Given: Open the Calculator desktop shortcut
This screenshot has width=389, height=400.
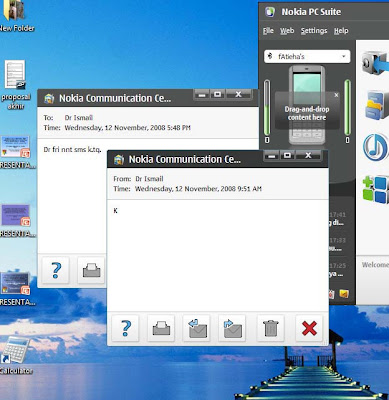Looking at the screenshot, I should pyautogui.click(x=16, y=355).
